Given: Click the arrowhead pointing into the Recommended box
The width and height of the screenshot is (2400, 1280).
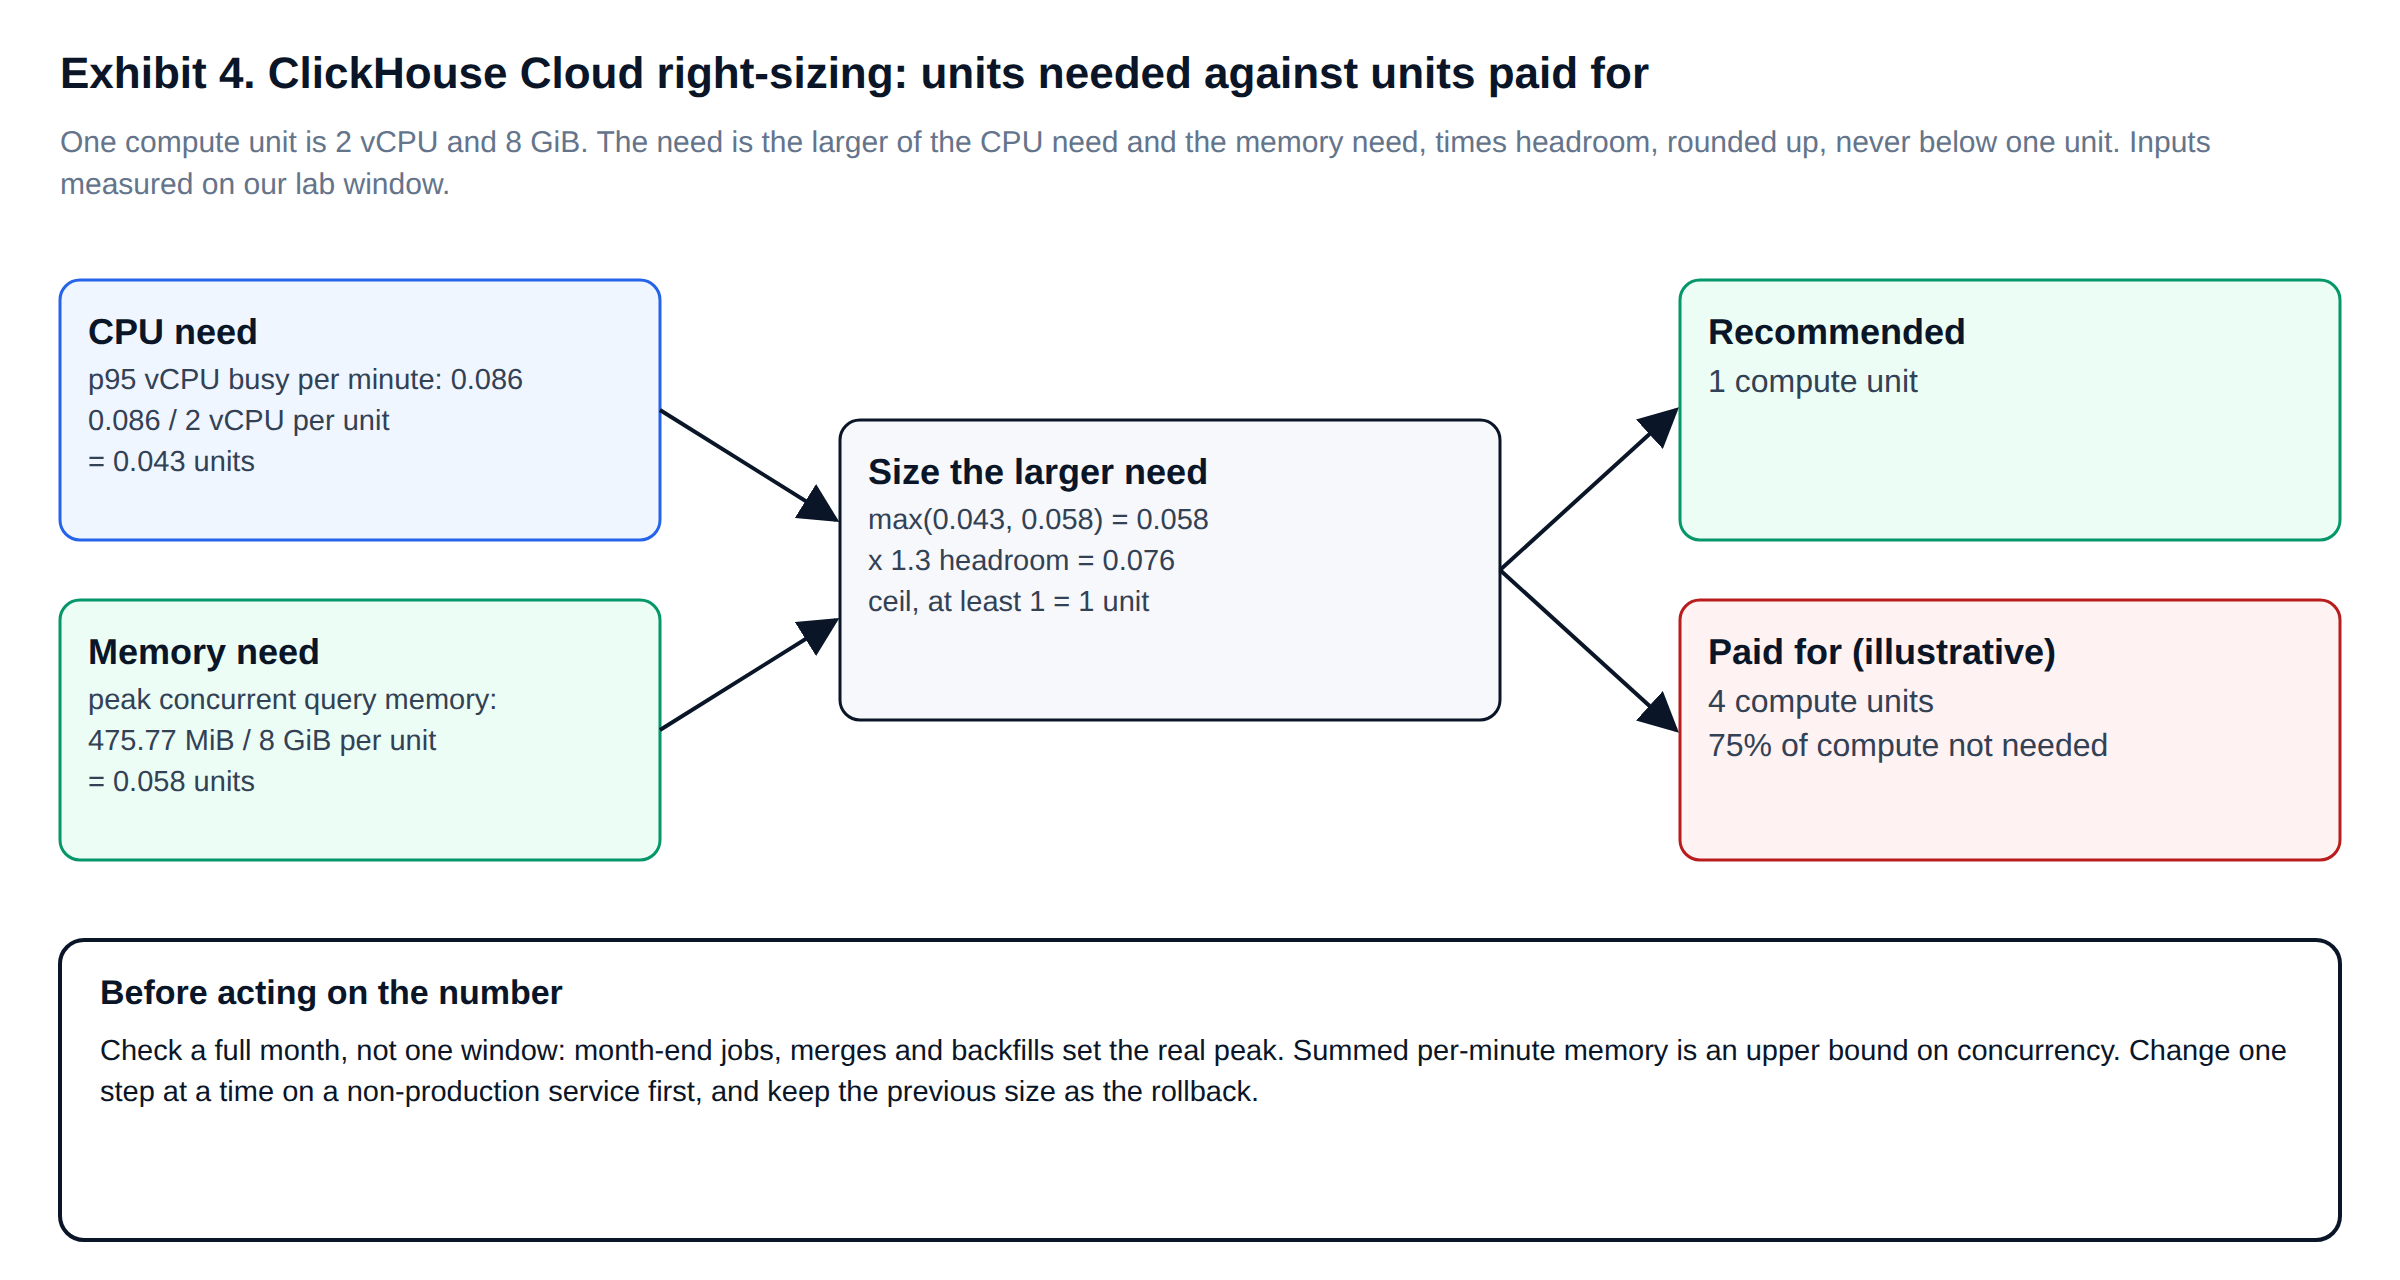Looking at the screenshot, I should coord(1660,425).
